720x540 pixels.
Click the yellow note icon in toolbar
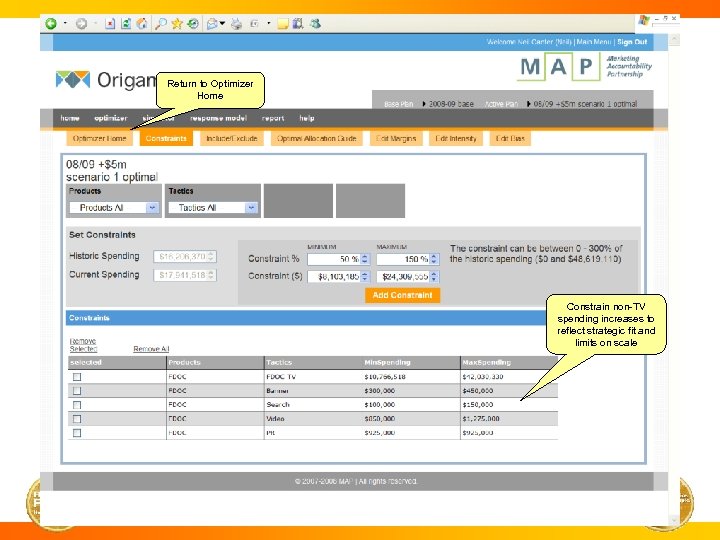tap(282, 23)
